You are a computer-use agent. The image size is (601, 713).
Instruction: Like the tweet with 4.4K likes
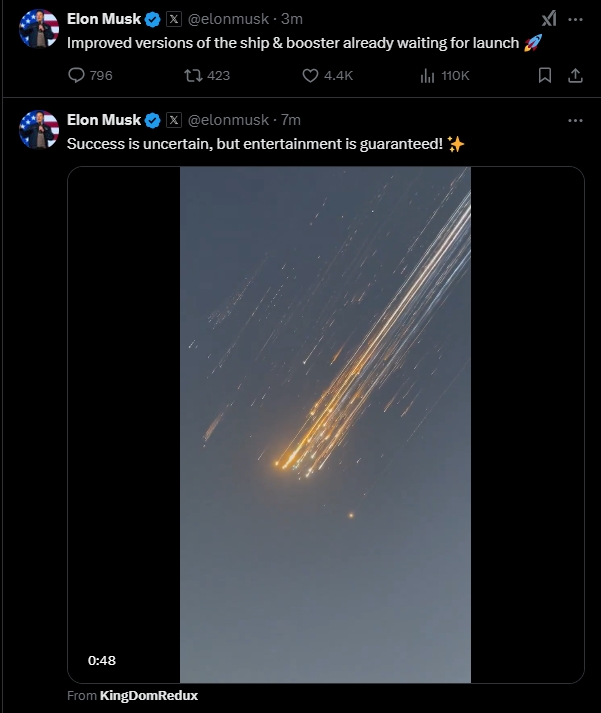pos(310,75)
